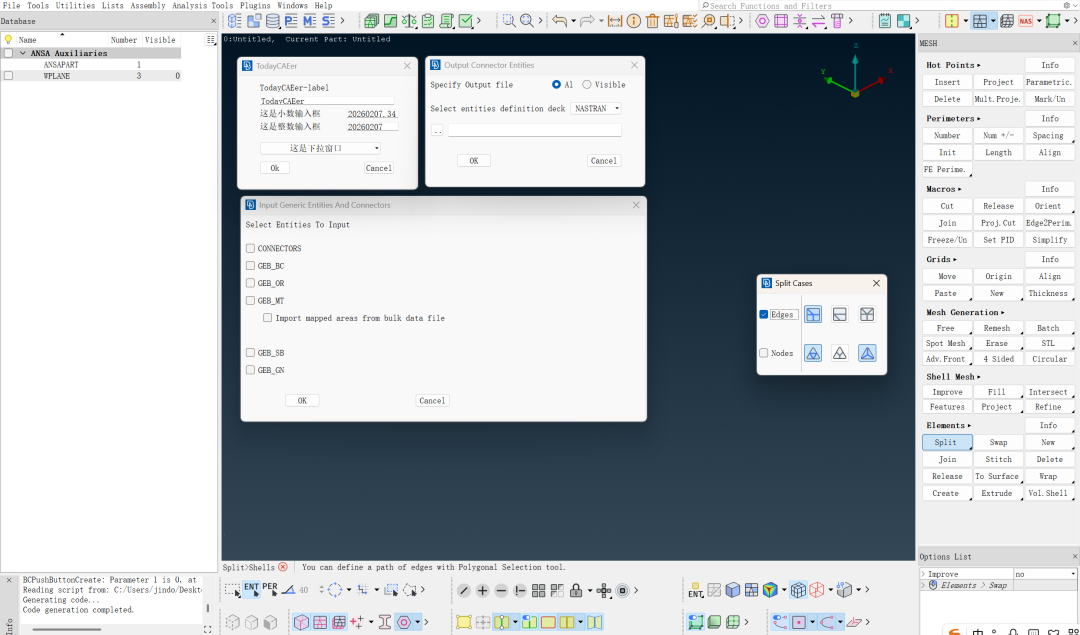
Task: Click the PER selection mode icon
Action: point(270,590)
